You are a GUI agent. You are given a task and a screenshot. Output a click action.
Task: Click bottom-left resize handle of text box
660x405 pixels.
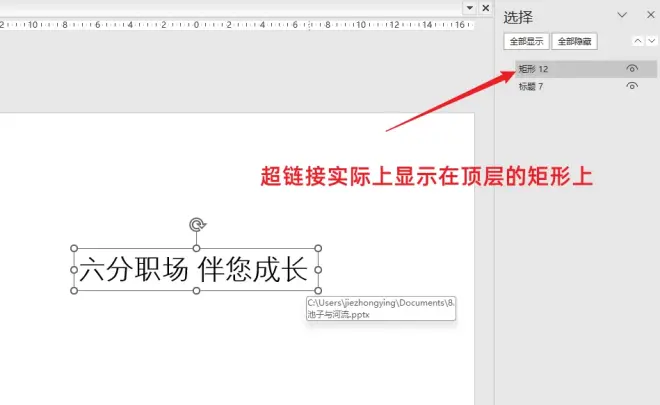74,290
